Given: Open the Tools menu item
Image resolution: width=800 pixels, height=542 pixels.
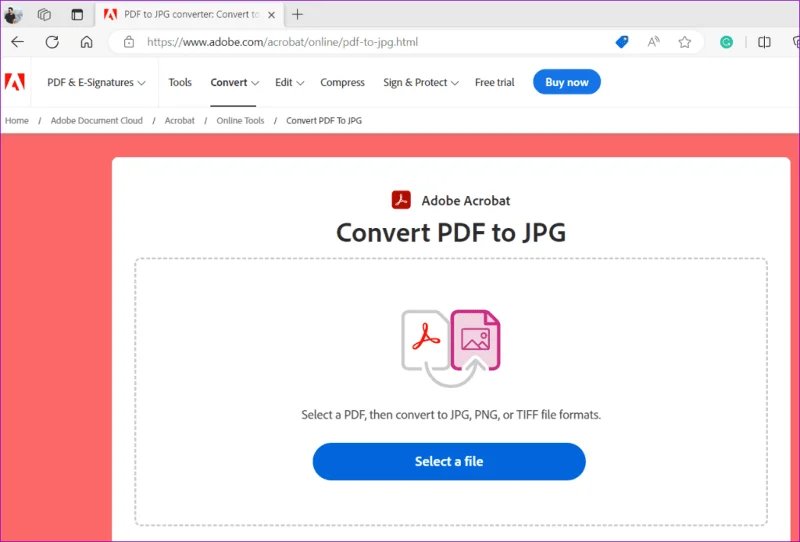Looking at the screenshot, I should pos(180,82).
